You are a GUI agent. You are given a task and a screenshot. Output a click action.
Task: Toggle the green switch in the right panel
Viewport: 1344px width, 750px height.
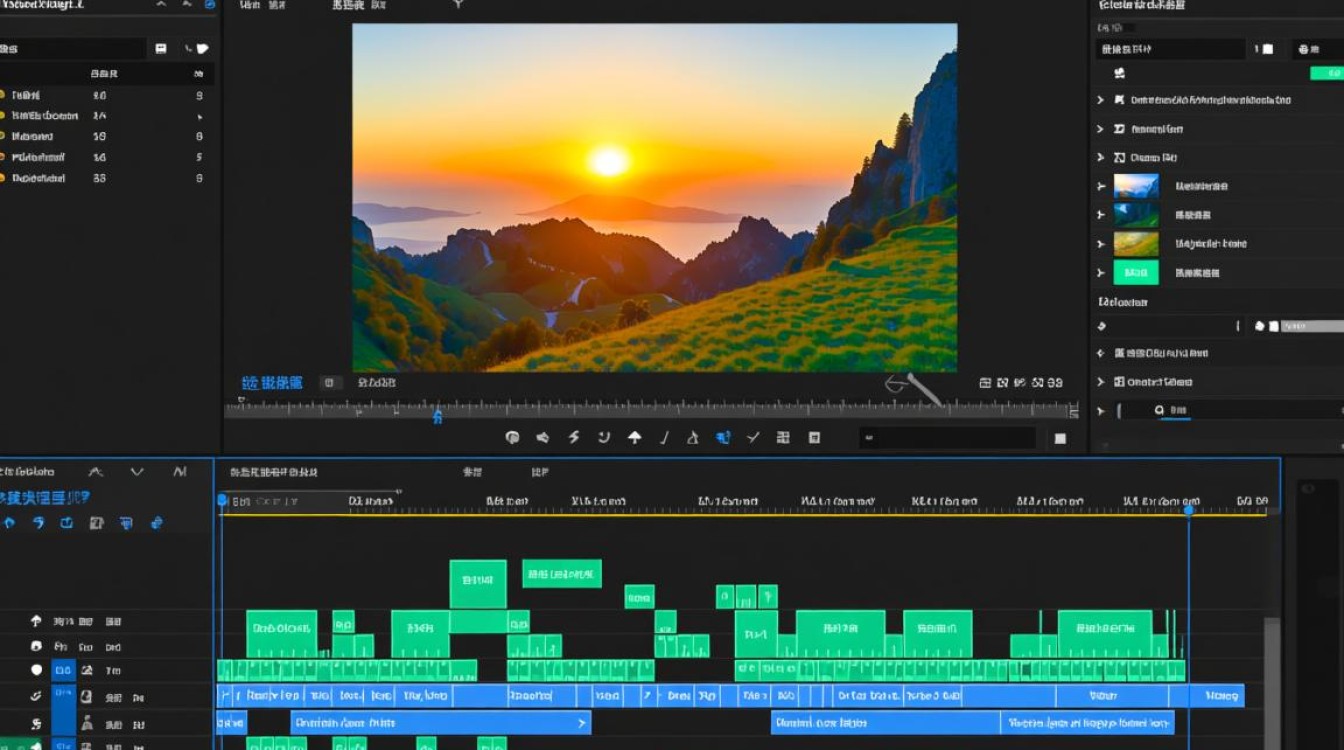tap(1327, 73)
